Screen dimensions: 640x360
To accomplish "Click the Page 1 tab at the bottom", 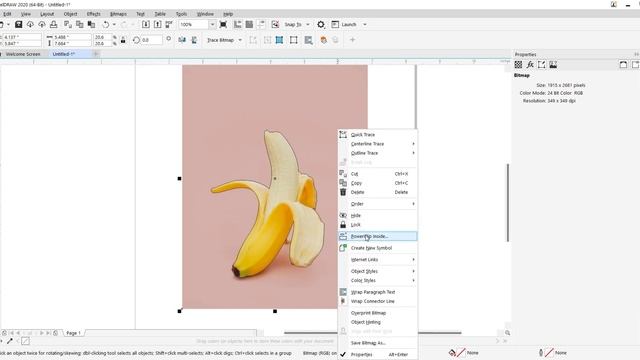I will (x=73, y=333).
